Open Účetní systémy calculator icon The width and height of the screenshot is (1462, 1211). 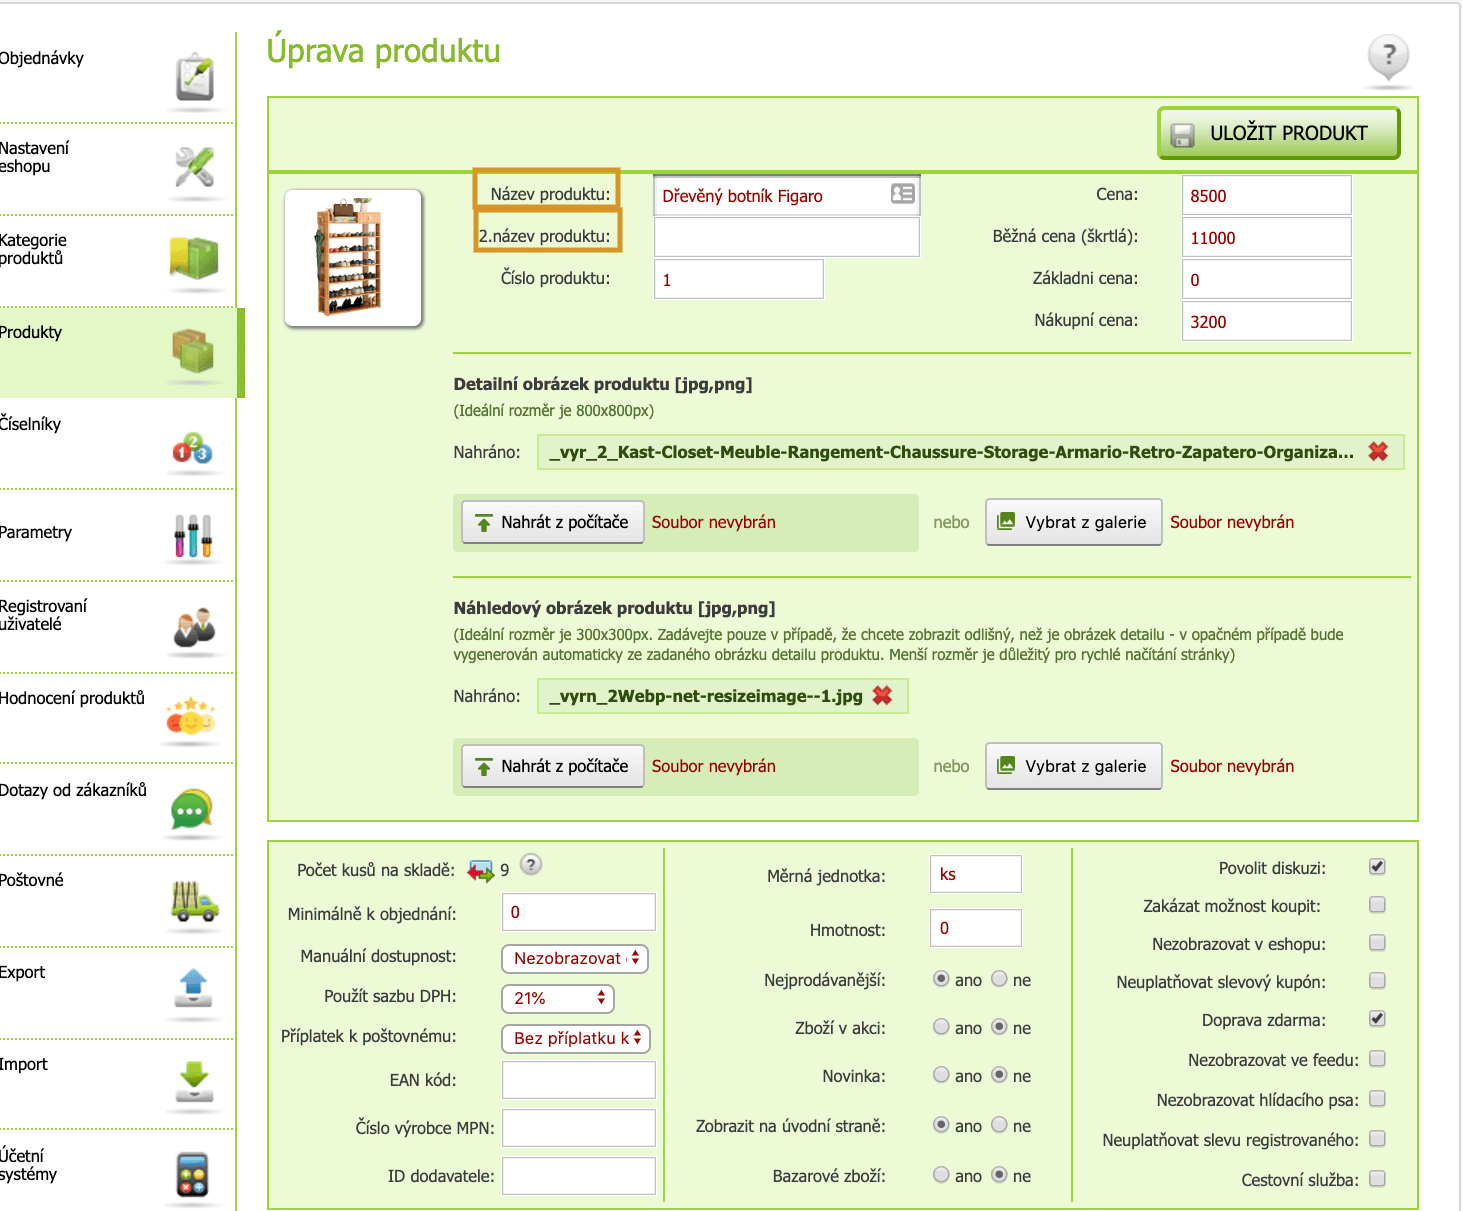(x=192, y=1175)
